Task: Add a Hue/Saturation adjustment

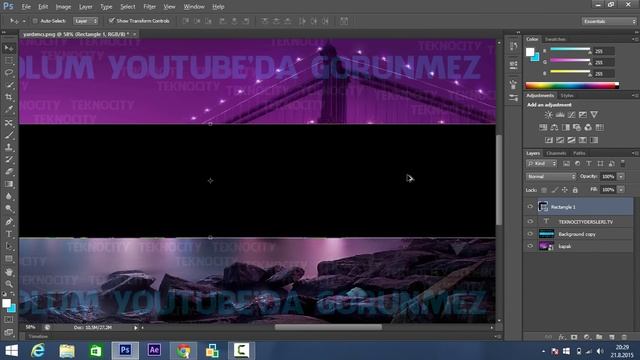Action: (543, 128)
